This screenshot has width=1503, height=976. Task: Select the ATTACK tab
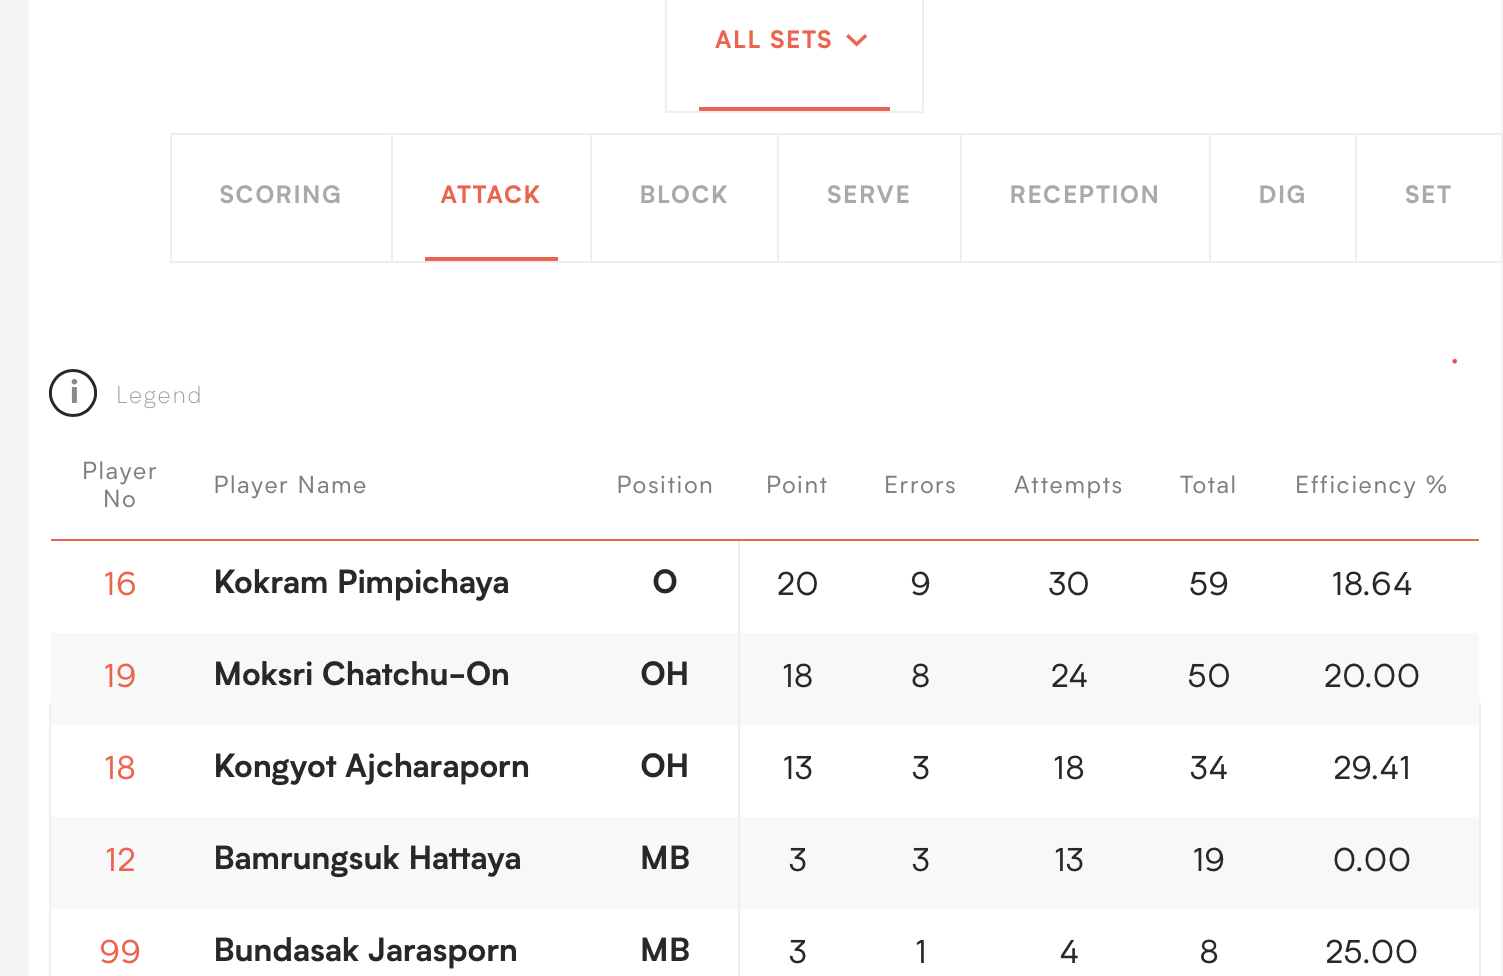491,195
